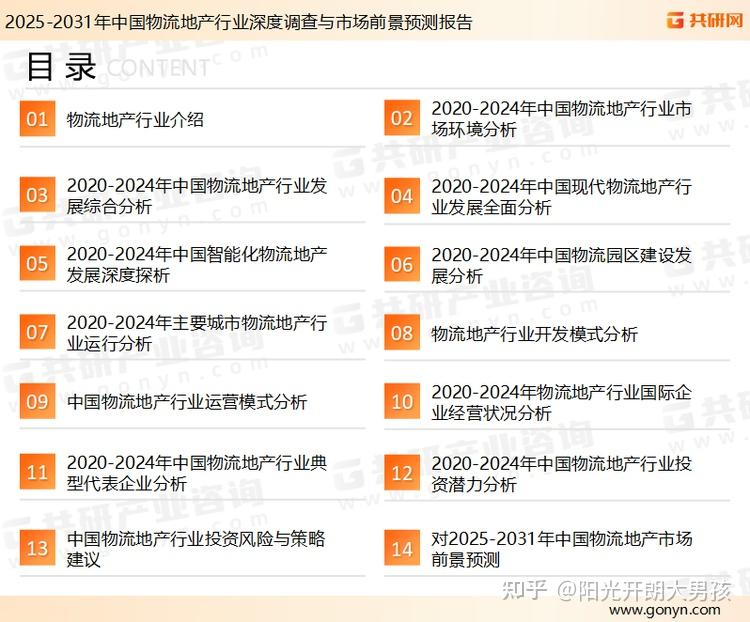Screen dimensions: 750x622
Task: Click the orange 14 number badge
Action: coord(402,548)
